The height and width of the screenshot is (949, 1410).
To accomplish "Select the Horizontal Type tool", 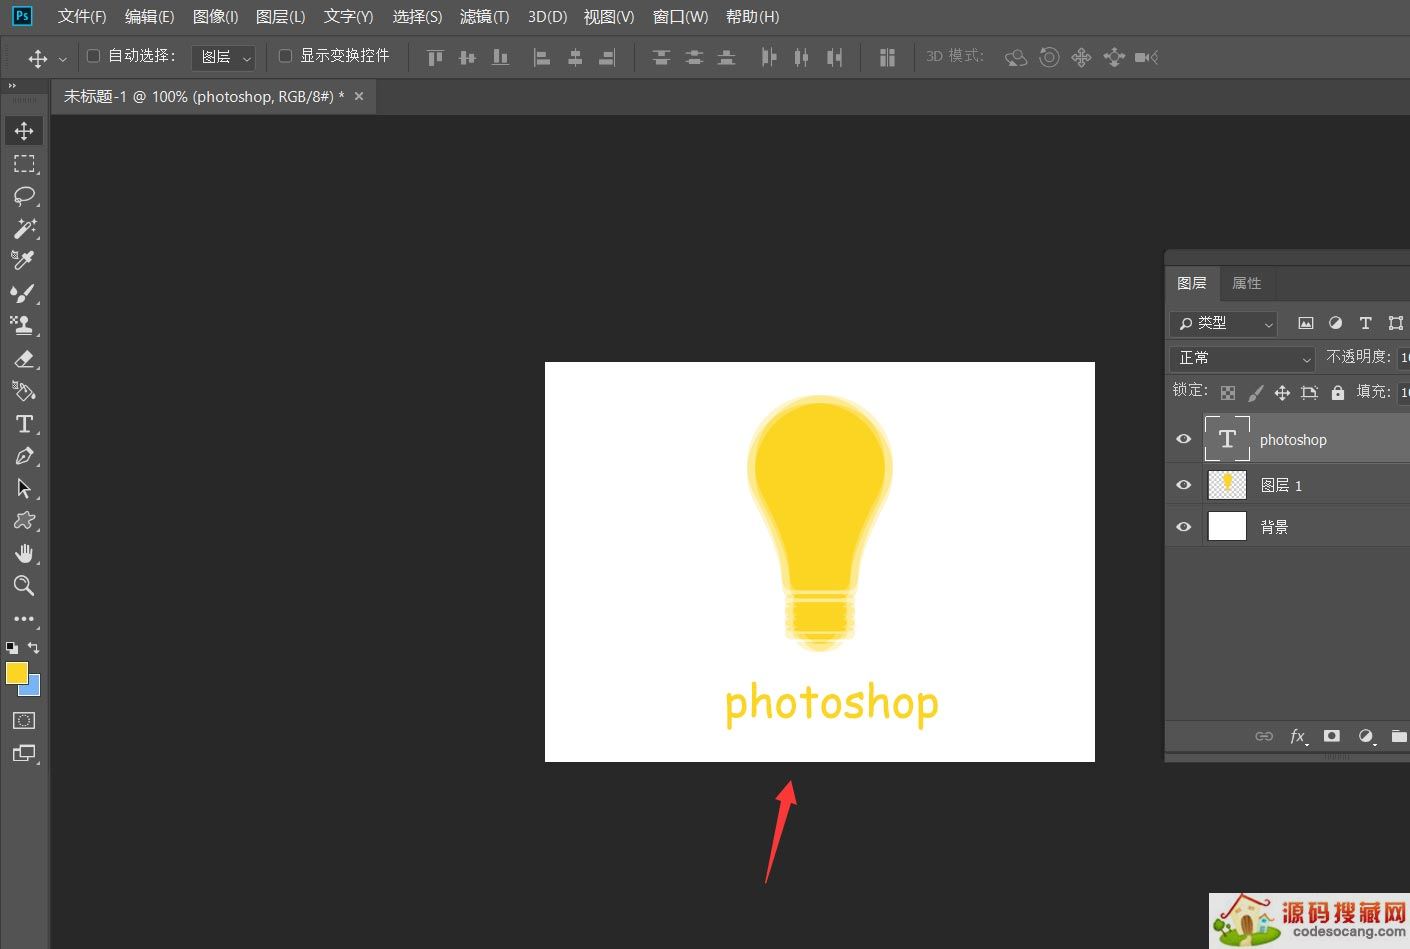I will pyautogui.click(x=24, y=424).
